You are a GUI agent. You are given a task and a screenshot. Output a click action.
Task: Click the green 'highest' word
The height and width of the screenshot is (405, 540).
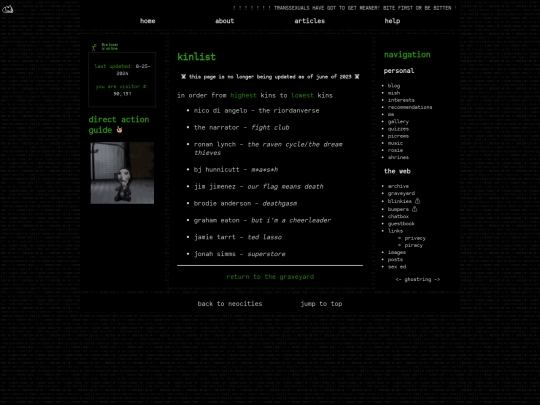click(243, 95)
